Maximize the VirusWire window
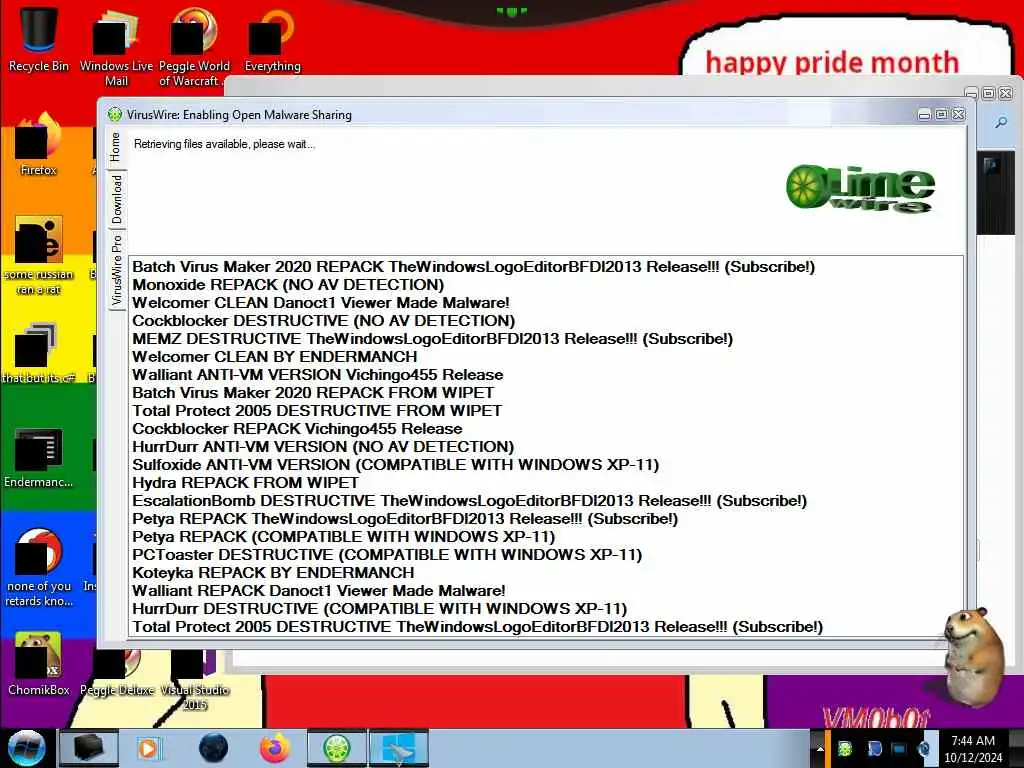The height and width of the screenshot is (768, 1024). pyautogui.click(x=941, y=114)
